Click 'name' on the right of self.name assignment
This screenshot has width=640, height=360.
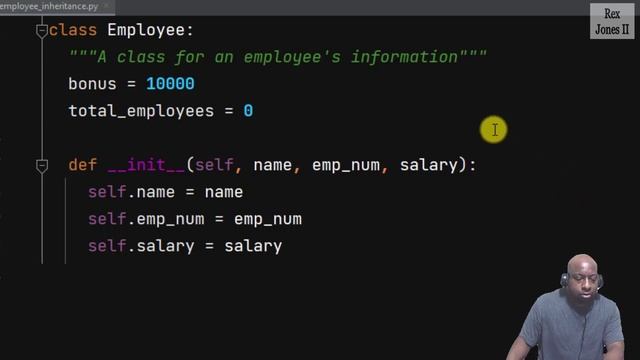coord(224,192)
